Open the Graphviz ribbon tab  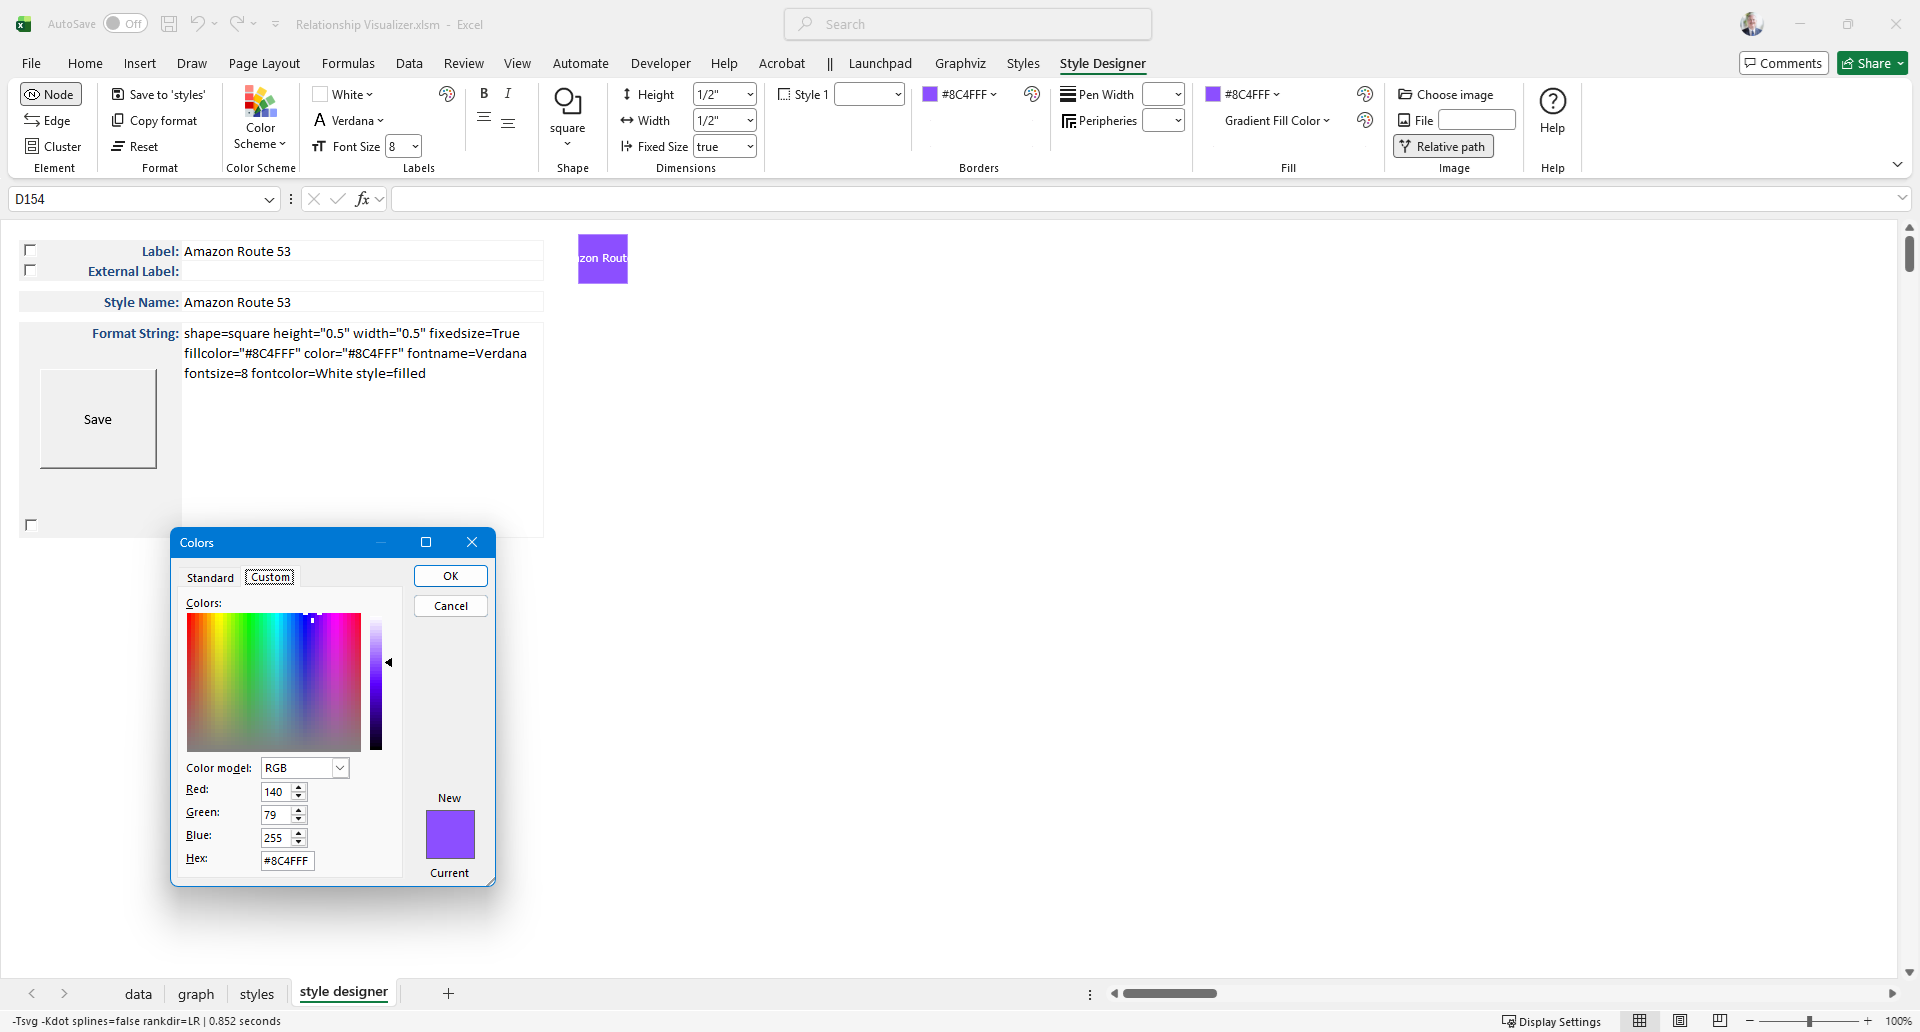pos(960,63)
